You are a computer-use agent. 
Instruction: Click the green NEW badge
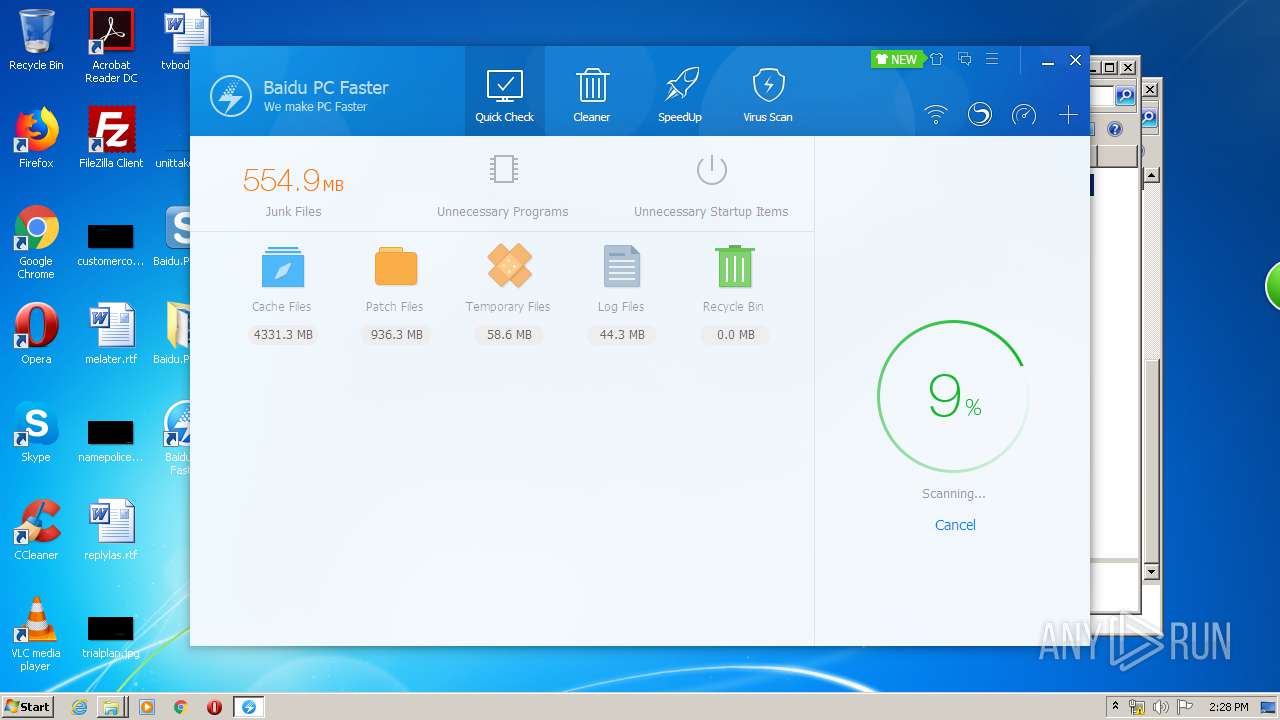(896, 60)
